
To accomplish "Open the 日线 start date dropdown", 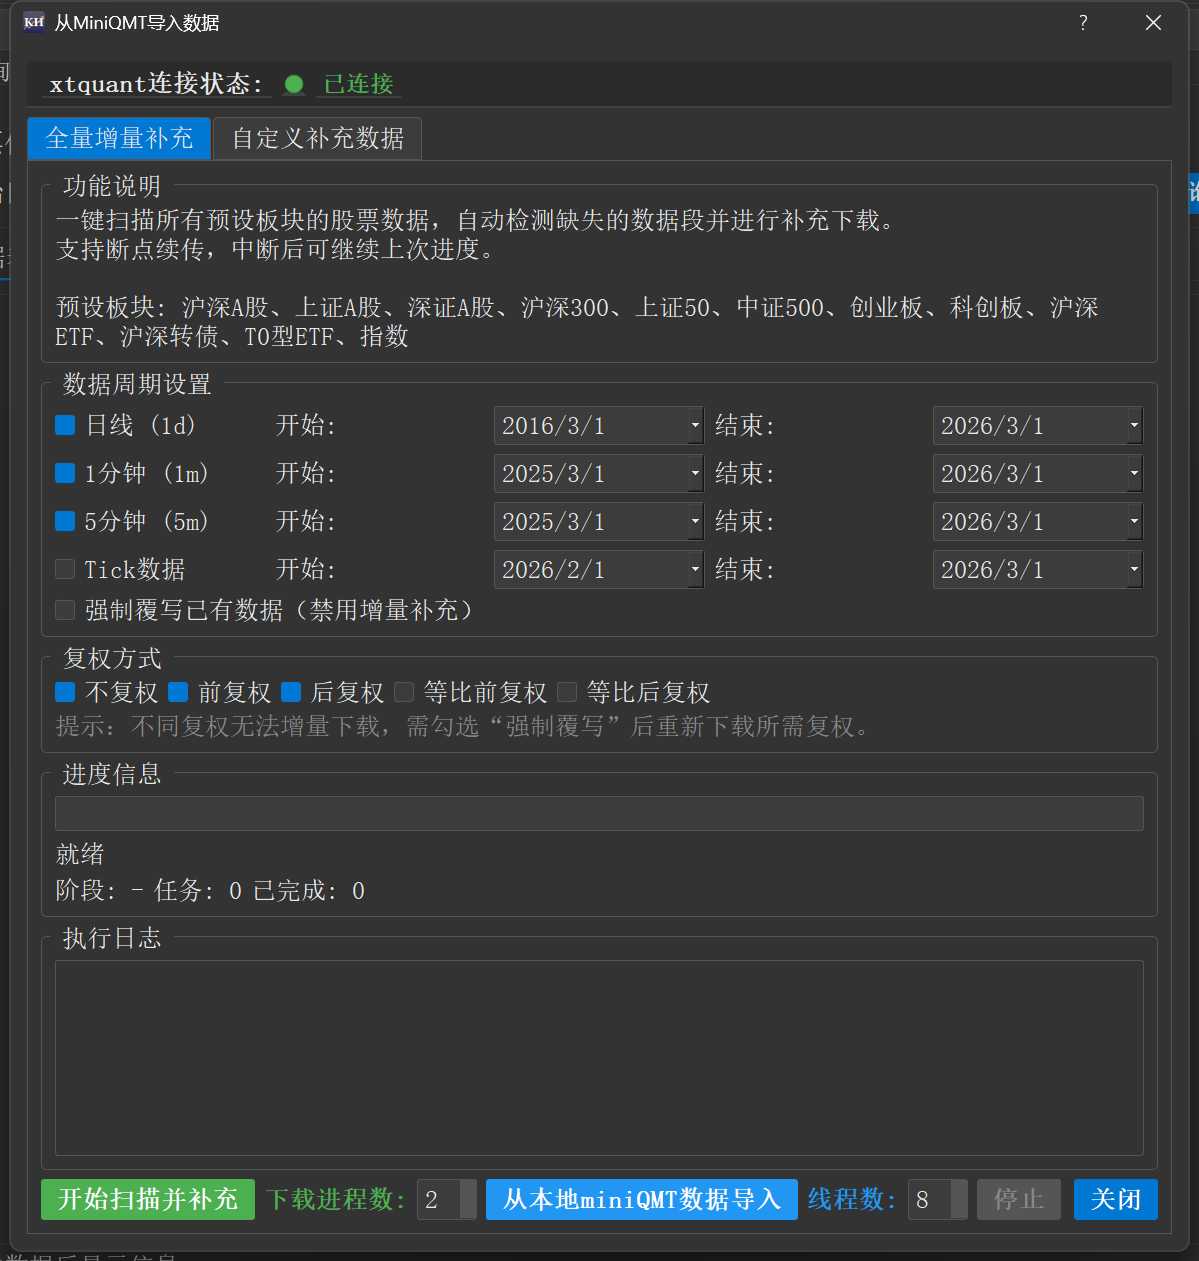I will [x=695, y=426].
